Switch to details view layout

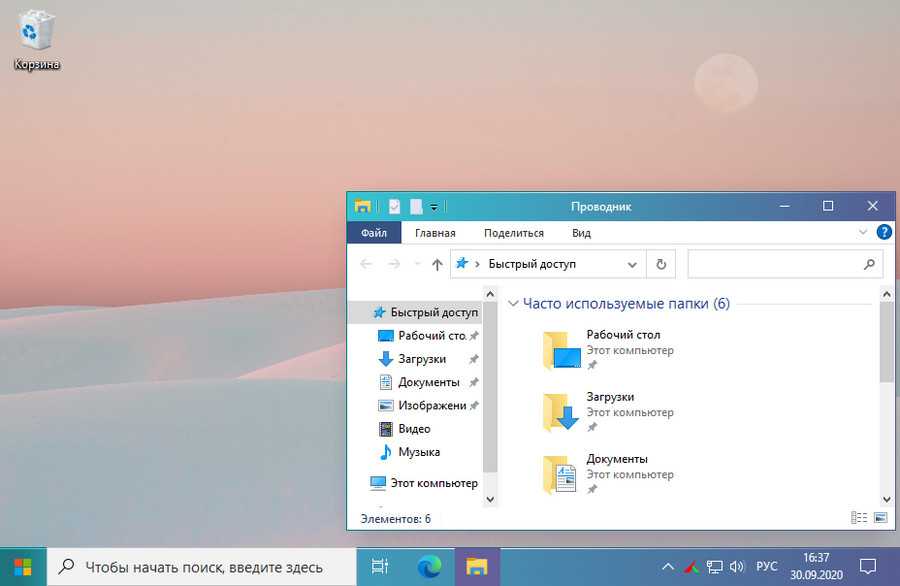tap(858, 518)
